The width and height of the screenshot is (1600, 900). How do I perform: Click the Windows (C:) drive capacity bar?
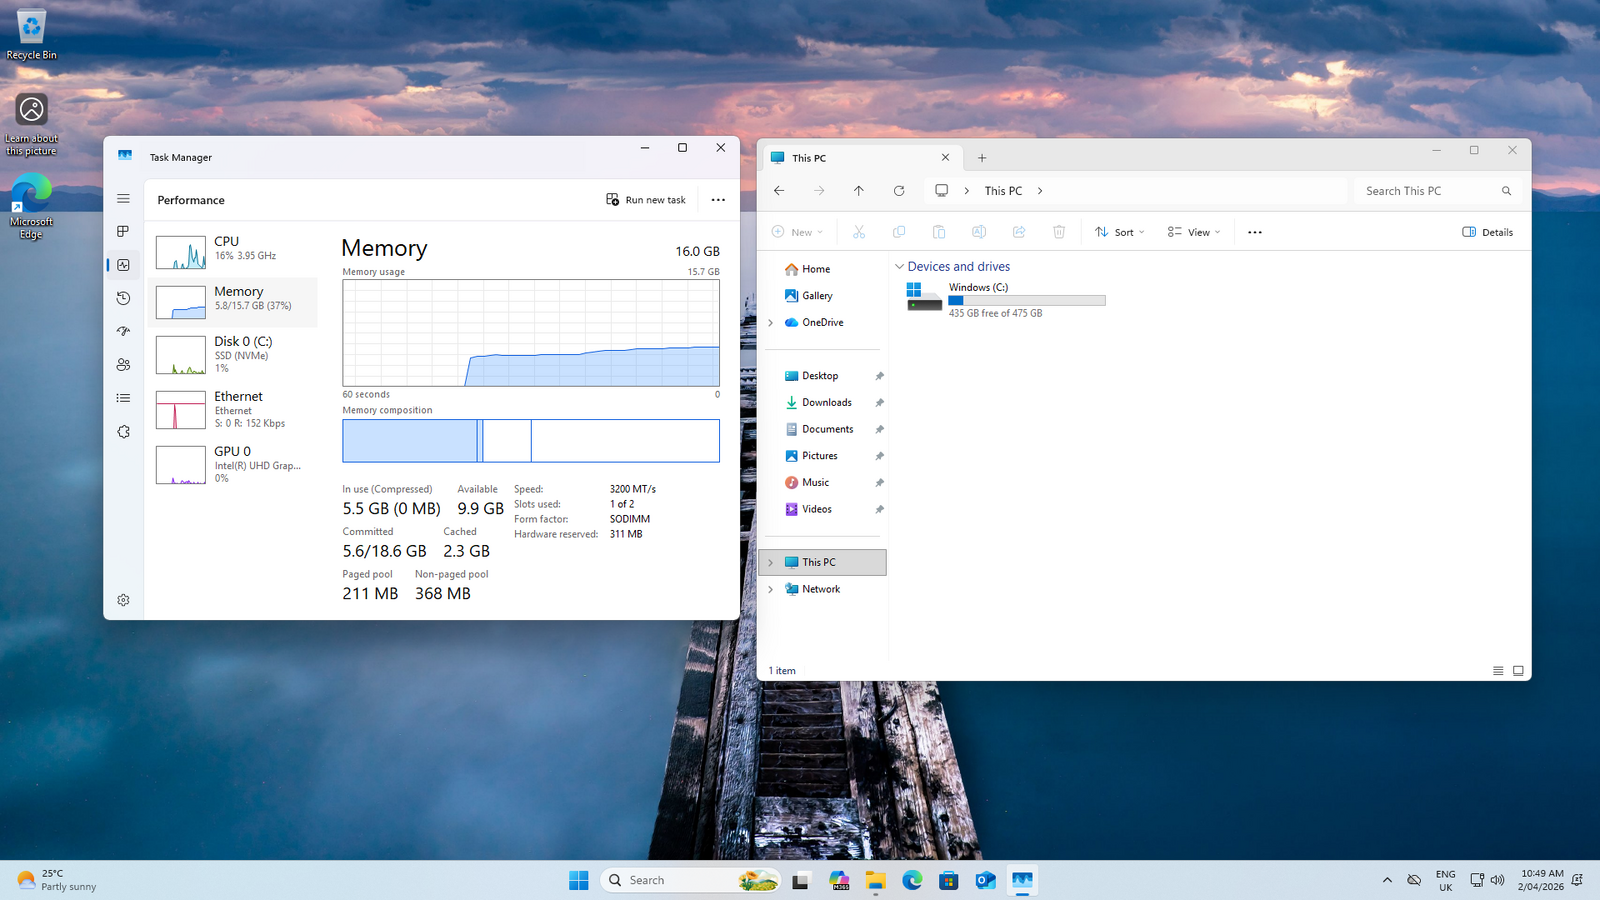point(1026,300)
